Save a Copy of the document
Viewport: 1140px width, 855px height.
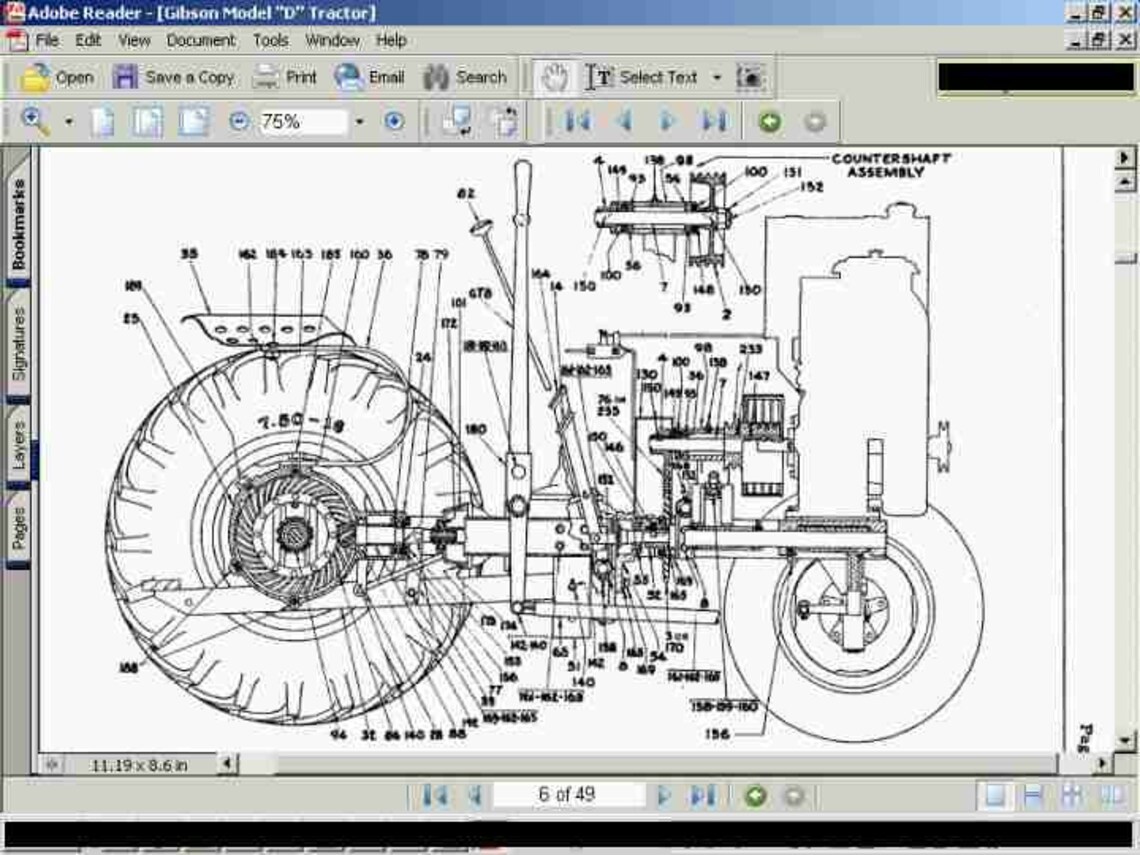pos(176,76)
